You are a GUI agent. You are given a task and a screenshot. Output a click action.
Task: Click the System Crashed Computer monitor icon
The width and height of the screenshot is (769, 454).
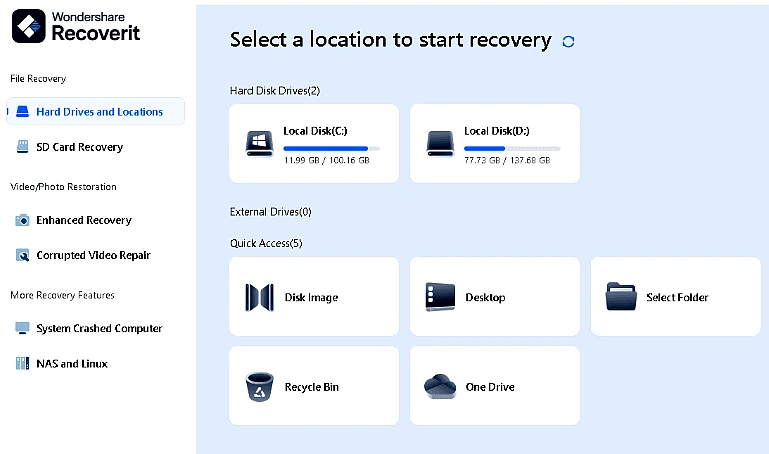point(23,328)
